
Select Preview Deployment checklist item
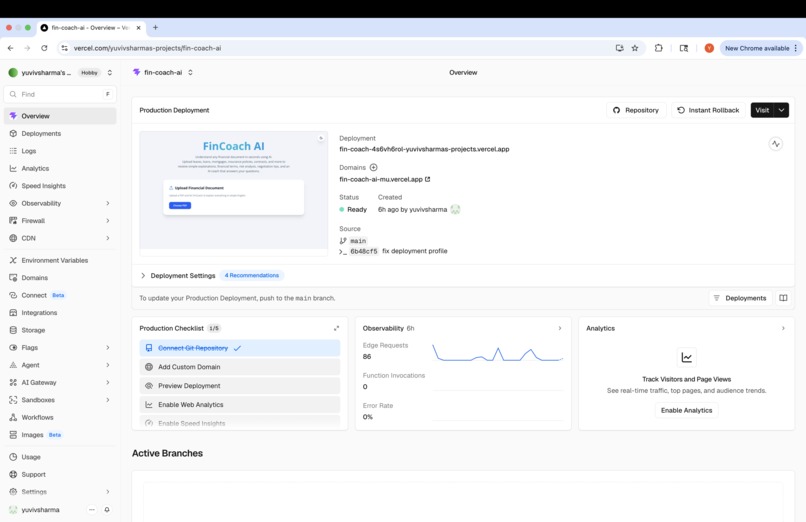tap(240, 386)
